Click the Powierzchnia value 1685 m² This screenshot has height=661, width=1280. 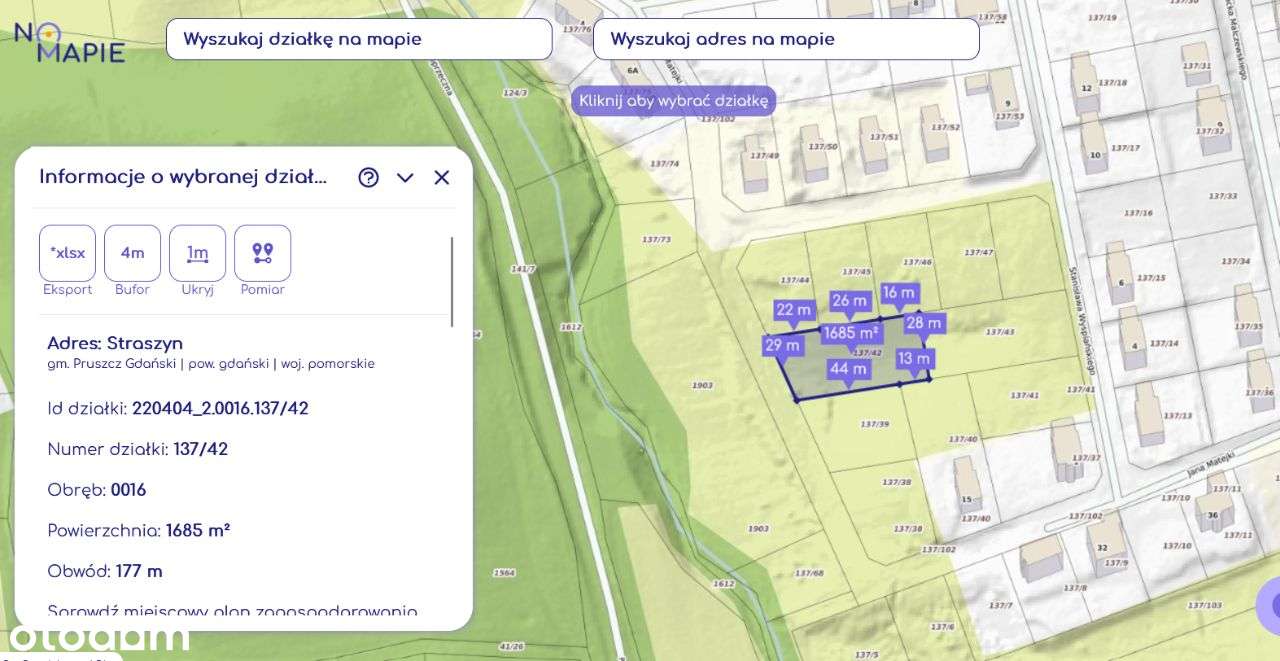coord(198,530)
